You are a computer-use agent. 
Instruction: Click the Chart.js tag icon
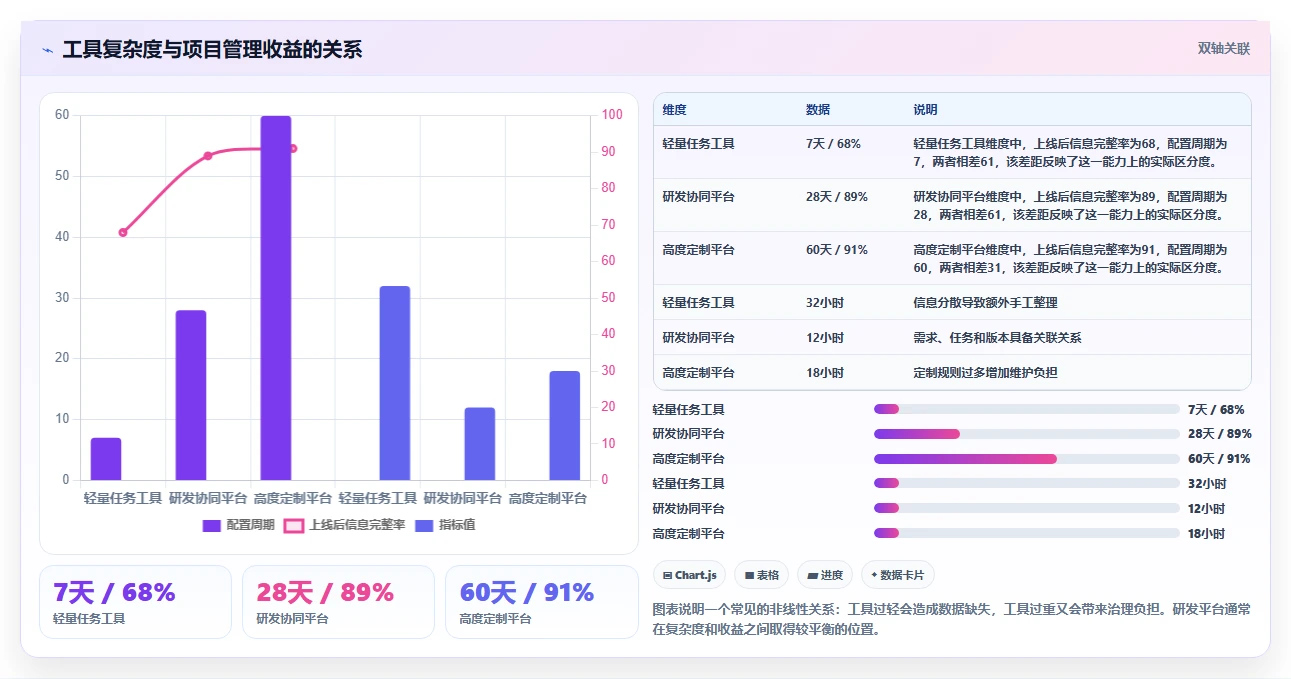(667, 575)
